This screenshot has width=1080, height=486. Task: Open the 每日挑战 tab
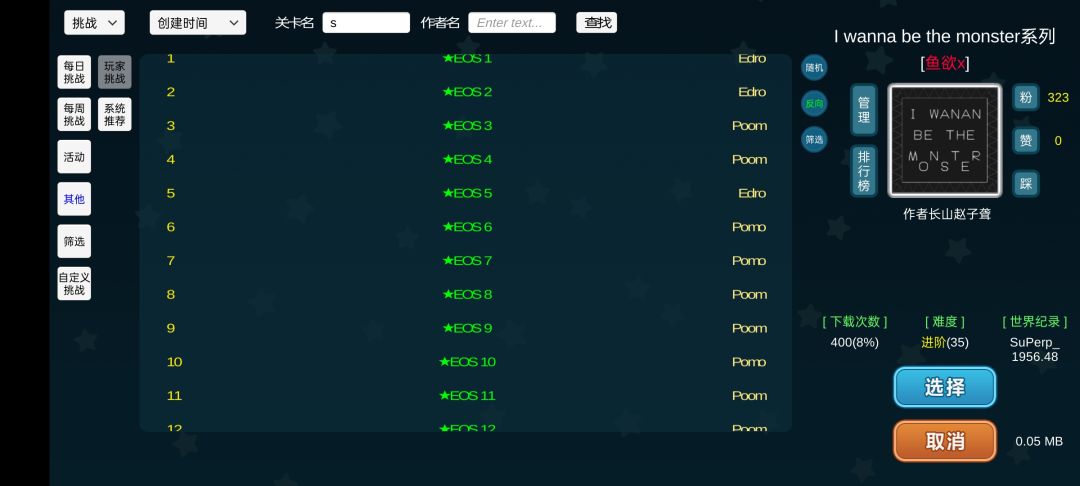coord(74,72)
